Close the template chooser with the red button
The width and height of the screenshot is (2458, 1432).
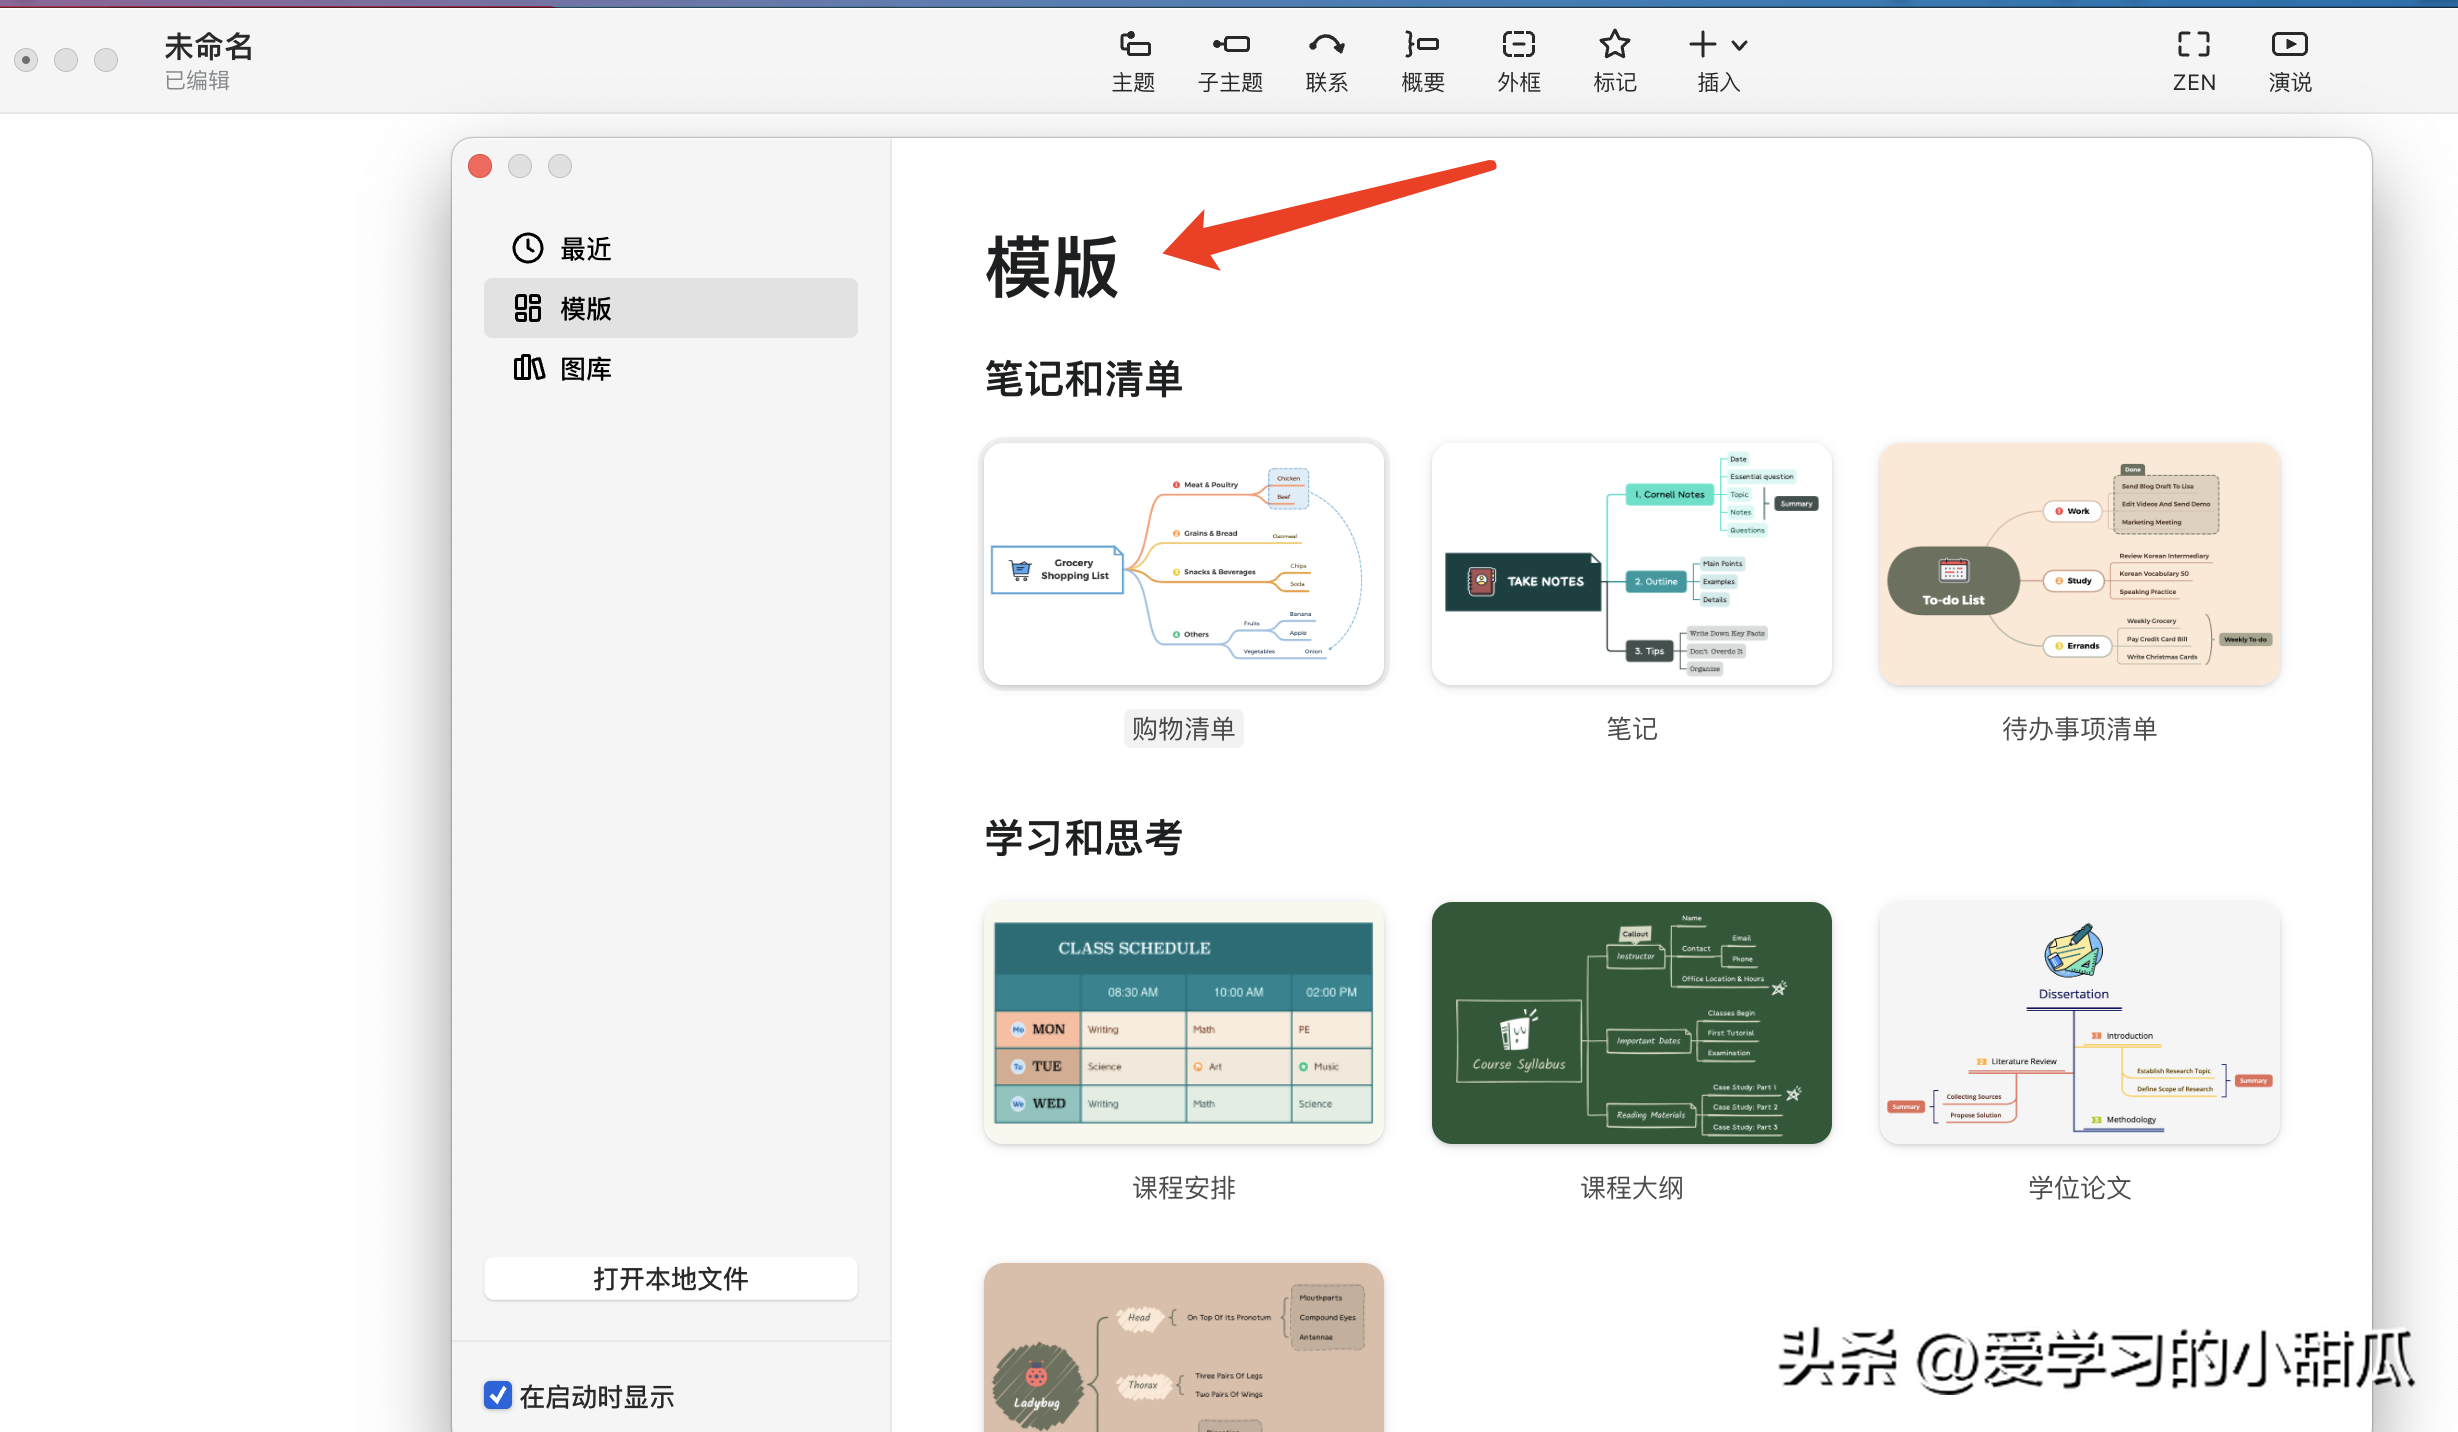click(x=480, y=166)
